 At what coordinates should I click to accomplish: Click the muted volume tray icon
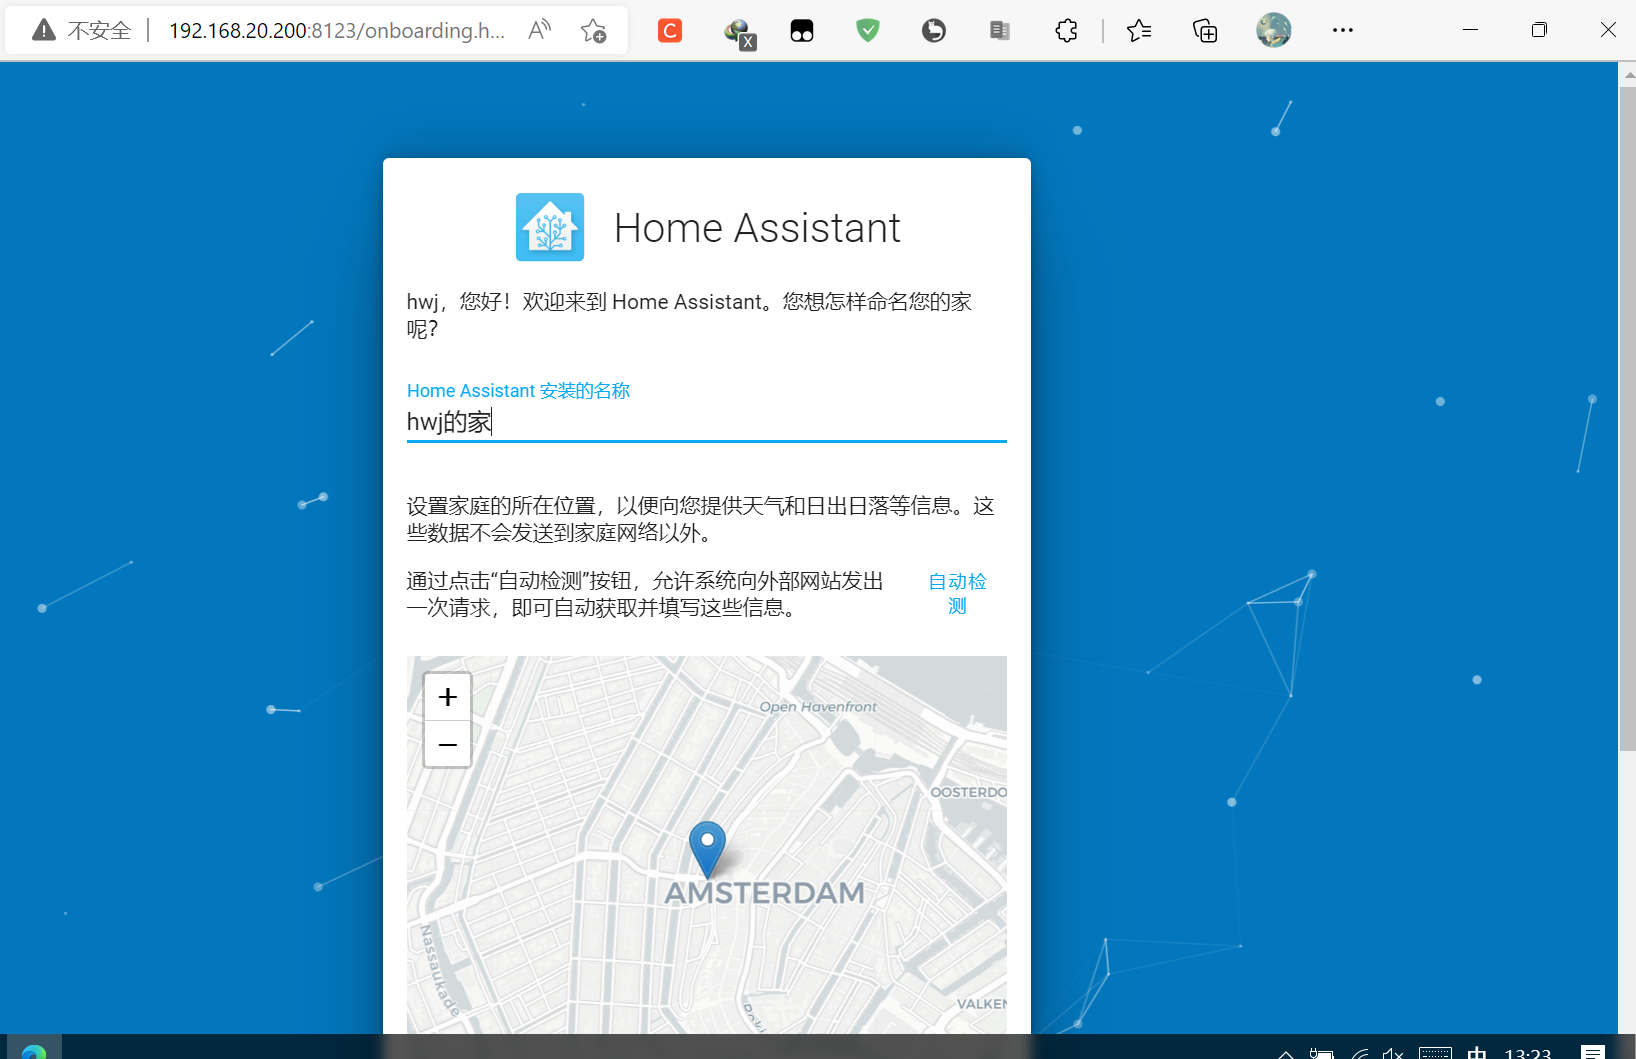[1393, 1054]
